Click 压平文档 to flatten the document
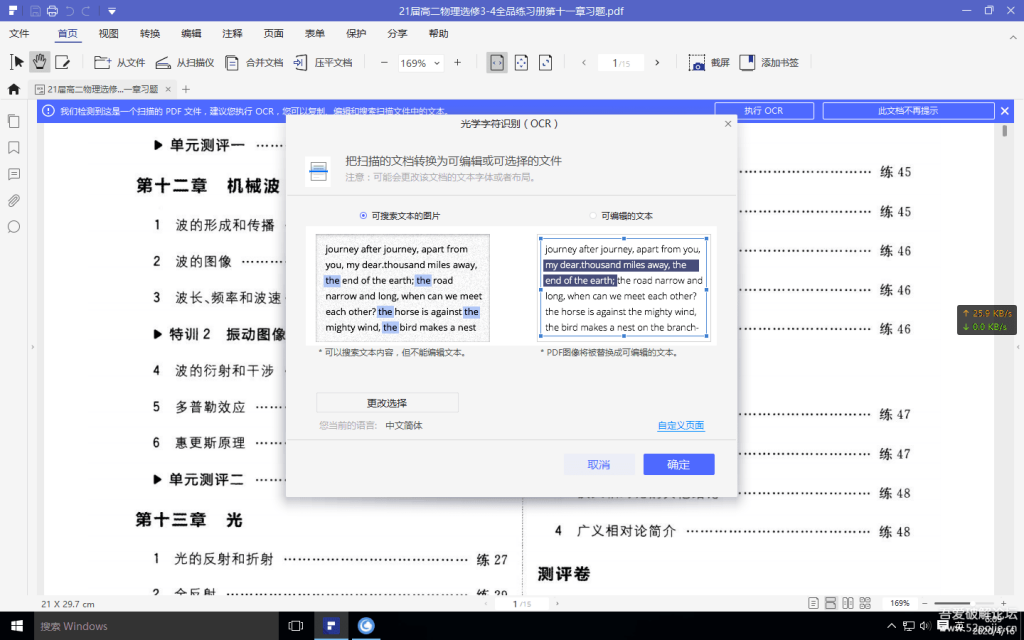Screen dimensions: 1024x640 [323, 63]
